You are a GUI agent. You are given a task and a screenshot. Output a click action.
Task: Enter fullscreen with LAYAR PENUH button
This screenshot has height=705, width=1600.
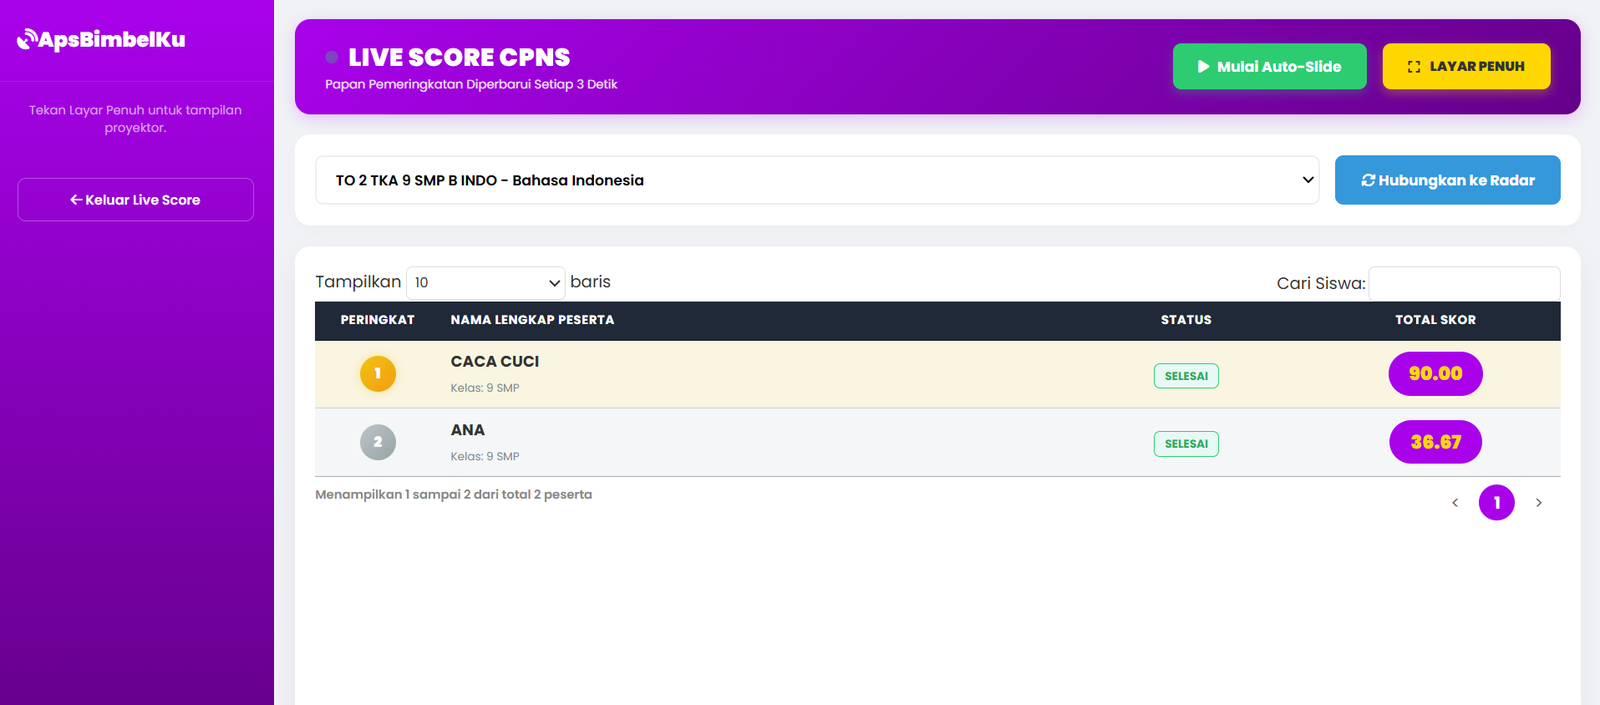pyautogui.click(x=1467, y=66)
